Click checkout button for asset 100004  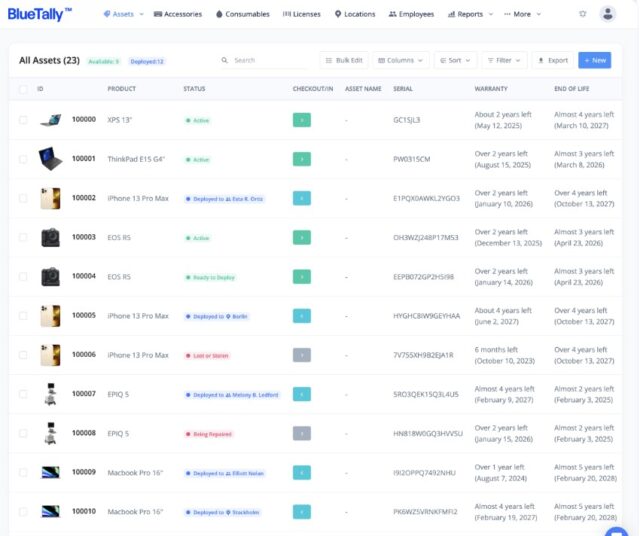click(302, 277)
